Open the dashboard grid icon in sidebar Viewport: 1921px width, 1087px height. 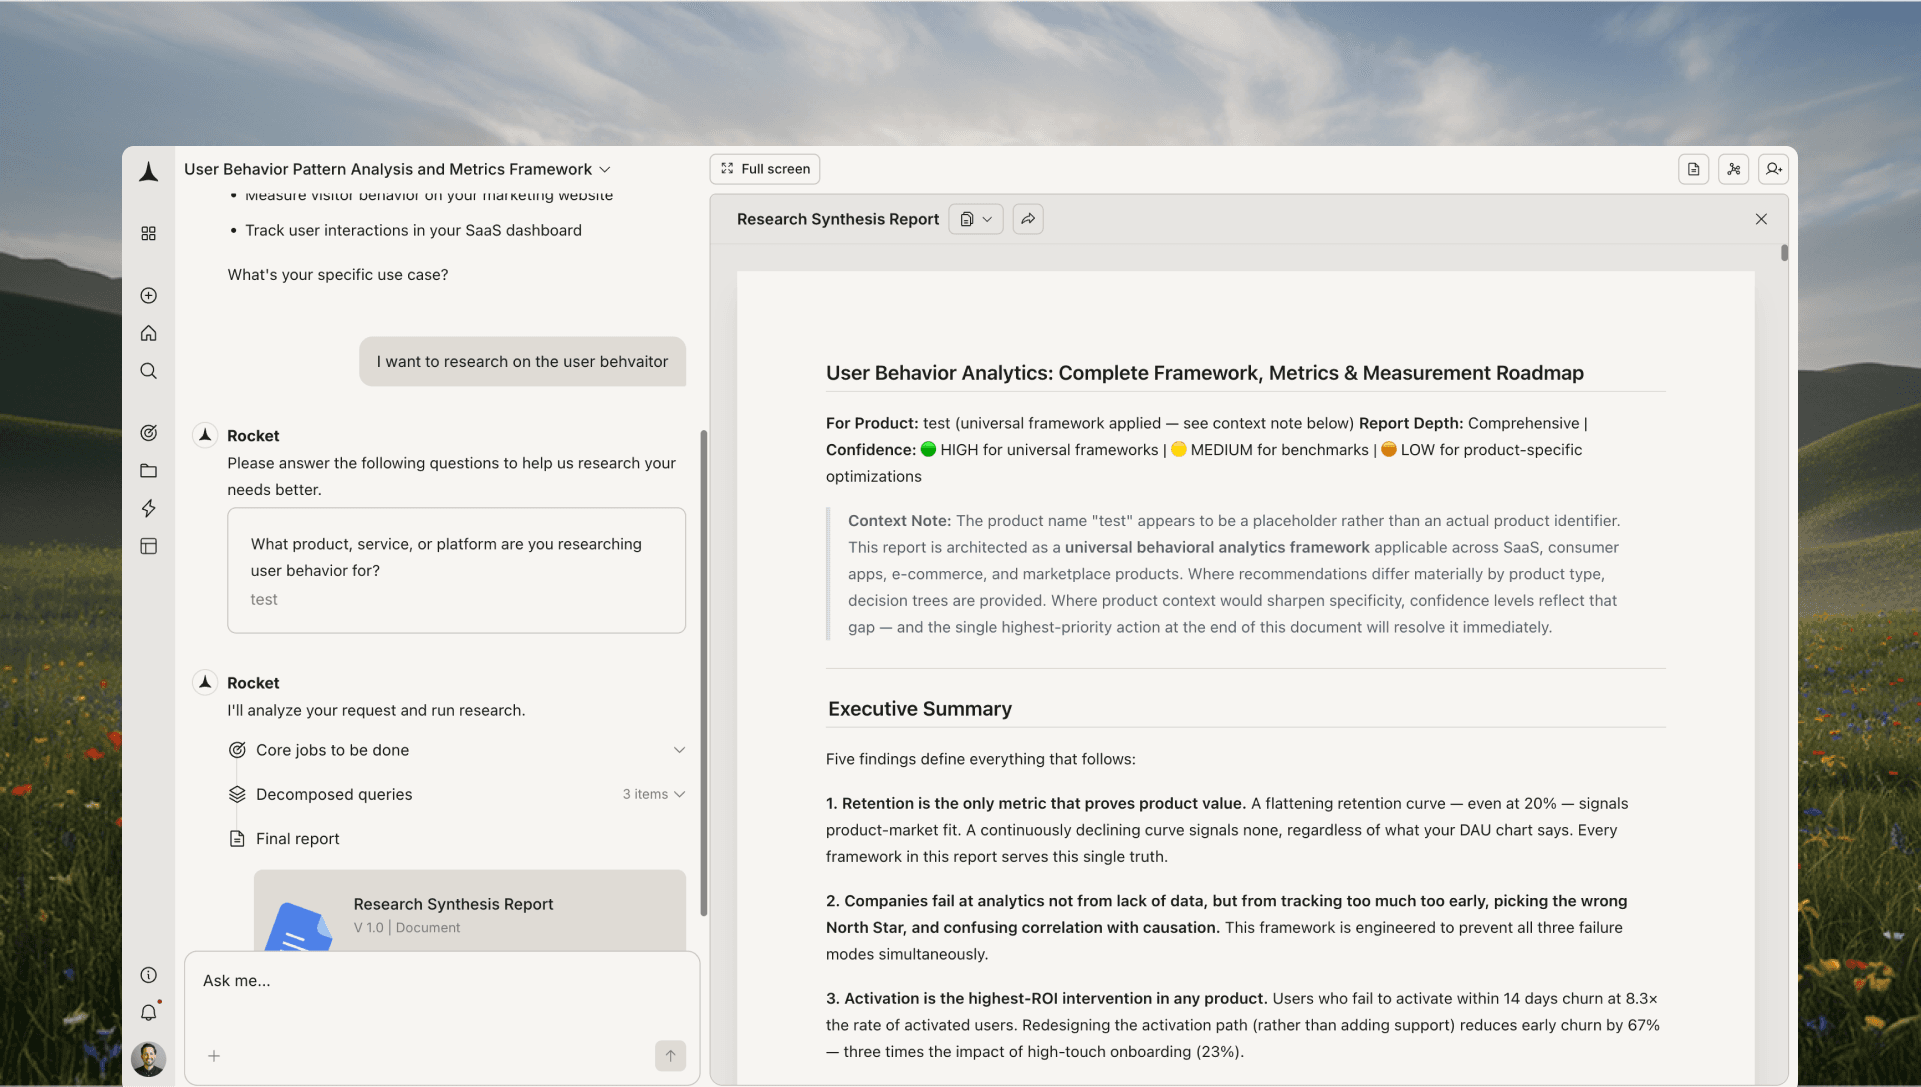click(x=149, y=233)
